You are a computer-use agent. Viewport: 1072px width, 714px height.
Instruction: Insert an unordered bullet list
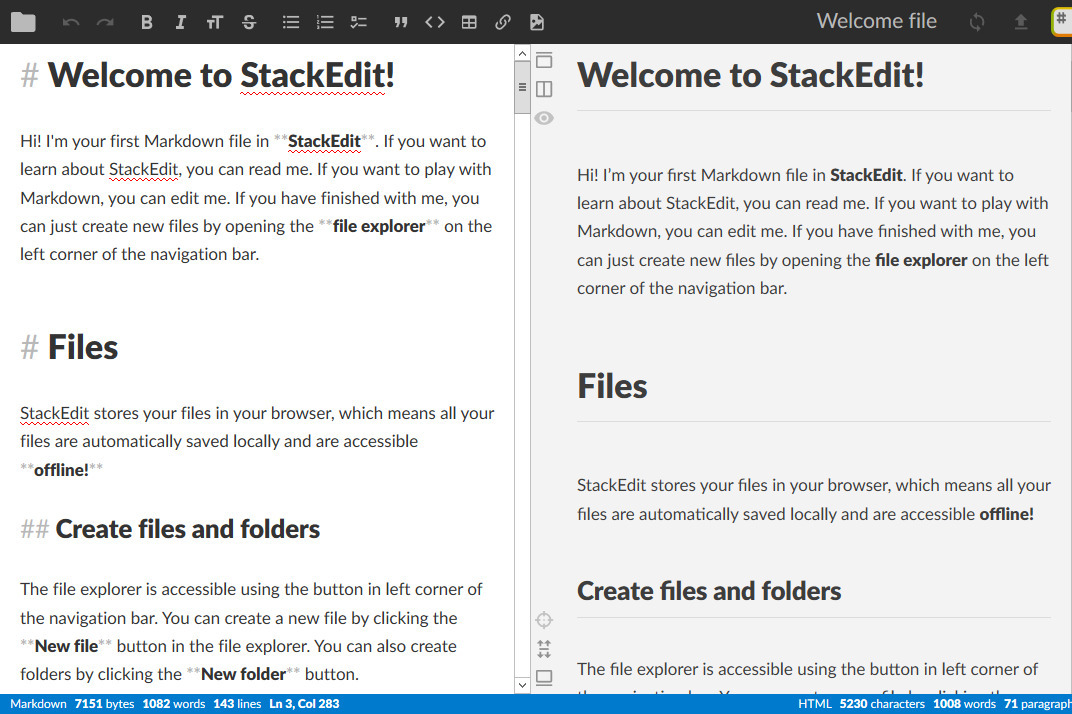tap(291, 23)
